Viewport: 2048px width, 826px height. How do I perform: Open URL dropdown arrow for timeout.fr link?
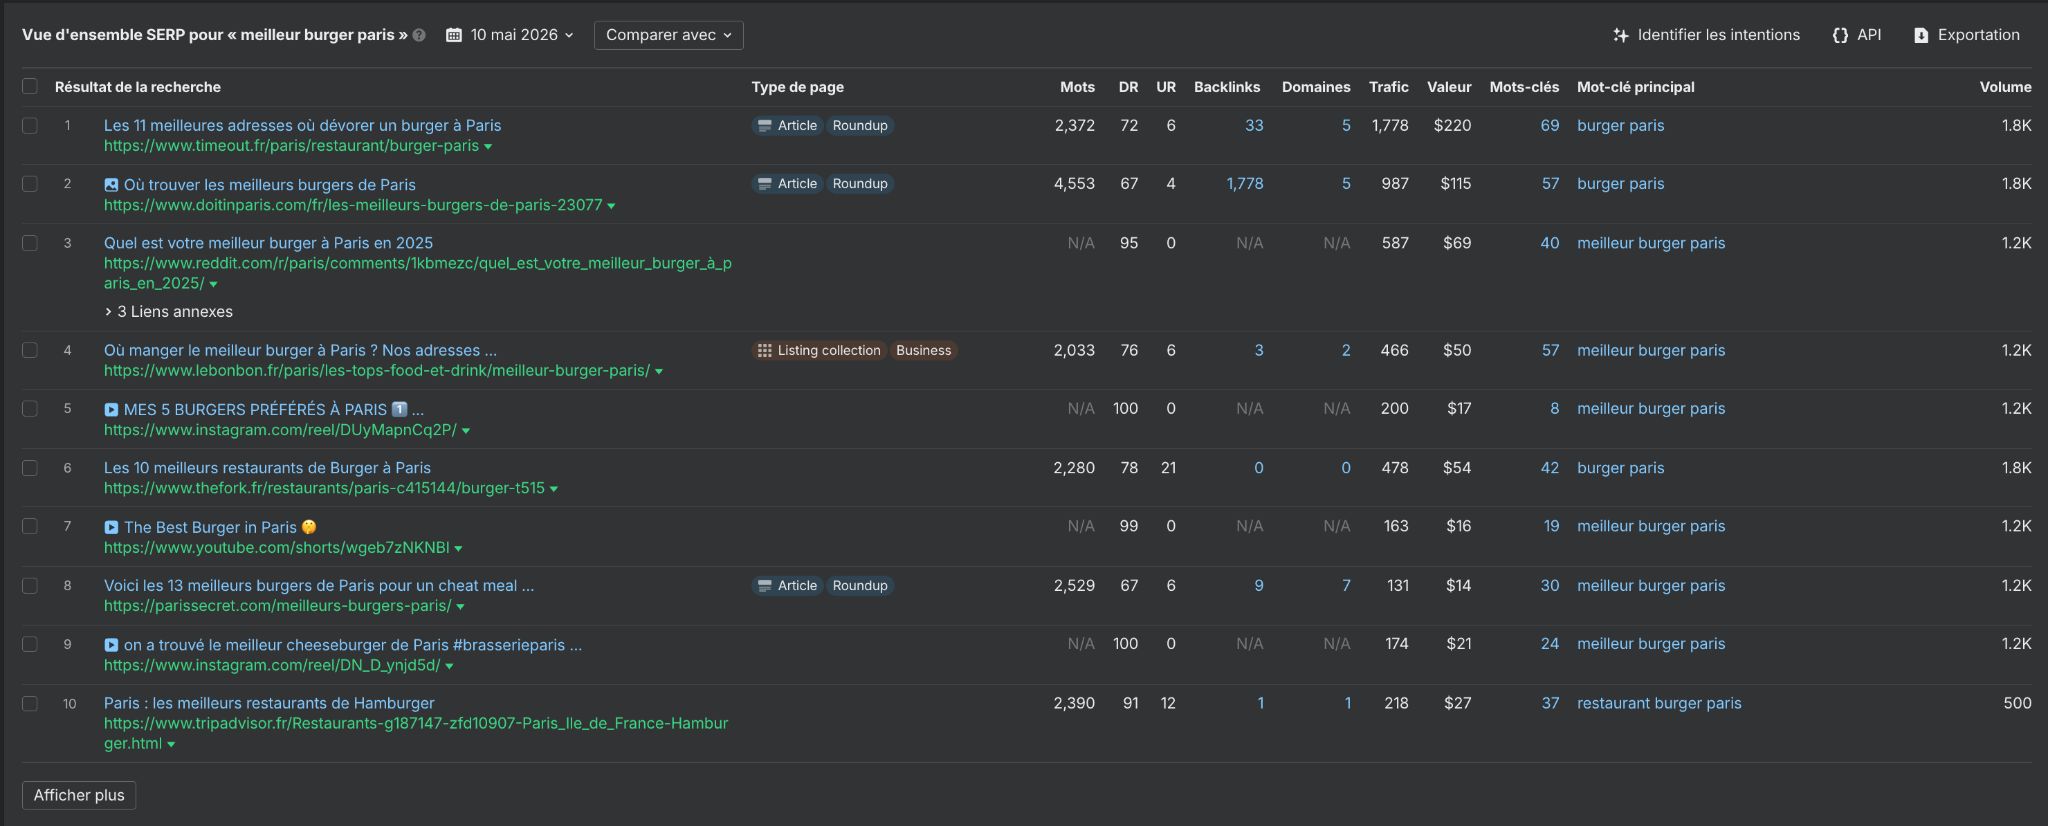pos(488,147)
